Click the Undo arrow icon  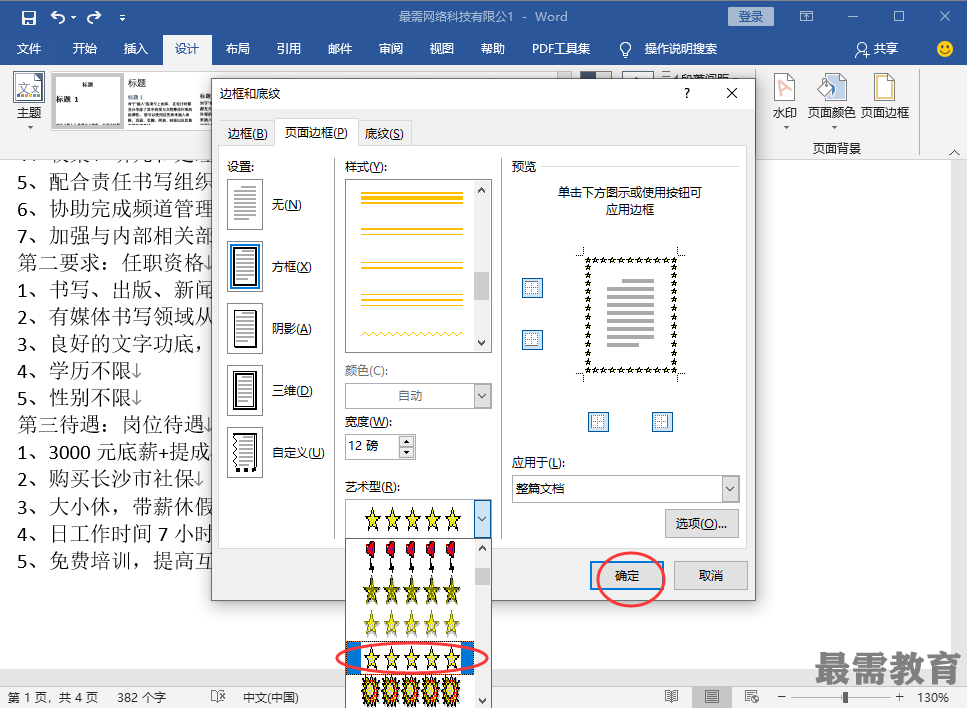click(57, 17)
